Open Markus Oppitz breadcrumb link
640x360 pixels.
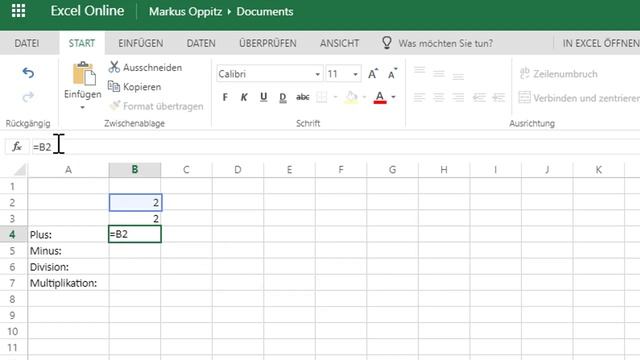[185, 11]
